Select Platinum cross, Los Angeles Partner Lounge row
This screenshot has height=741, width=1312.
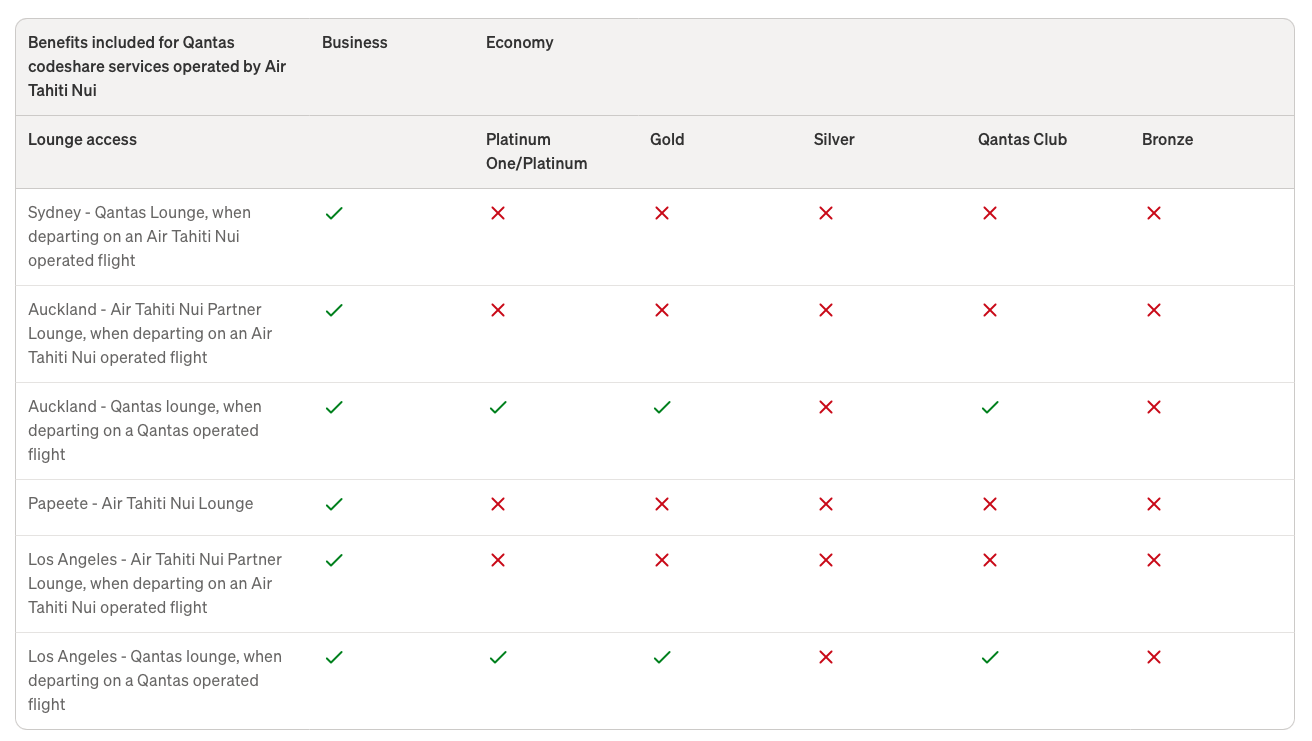(x=498, y=560)
